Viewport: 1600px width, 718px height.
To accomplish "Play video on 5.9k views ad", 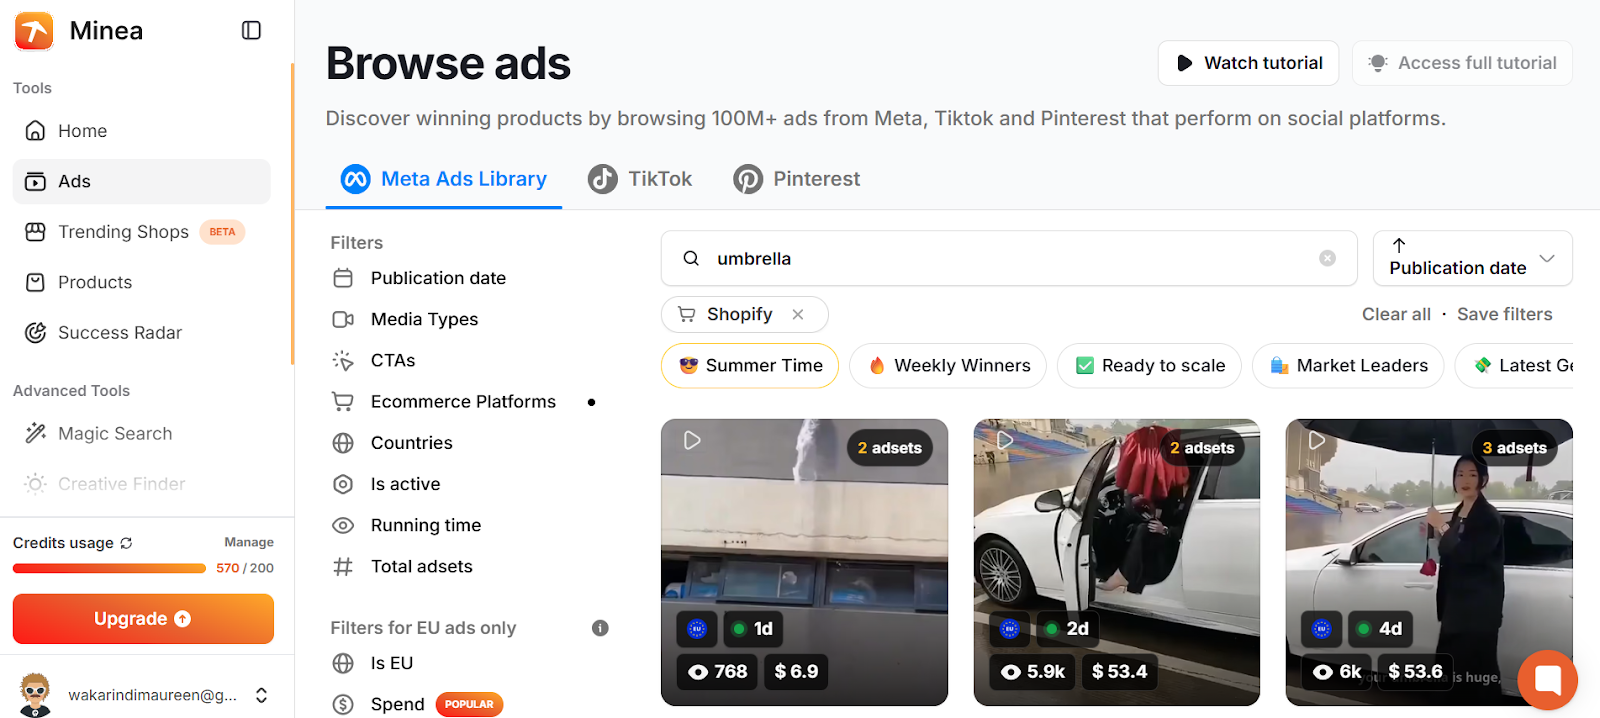I will (x=1005, y=440).
